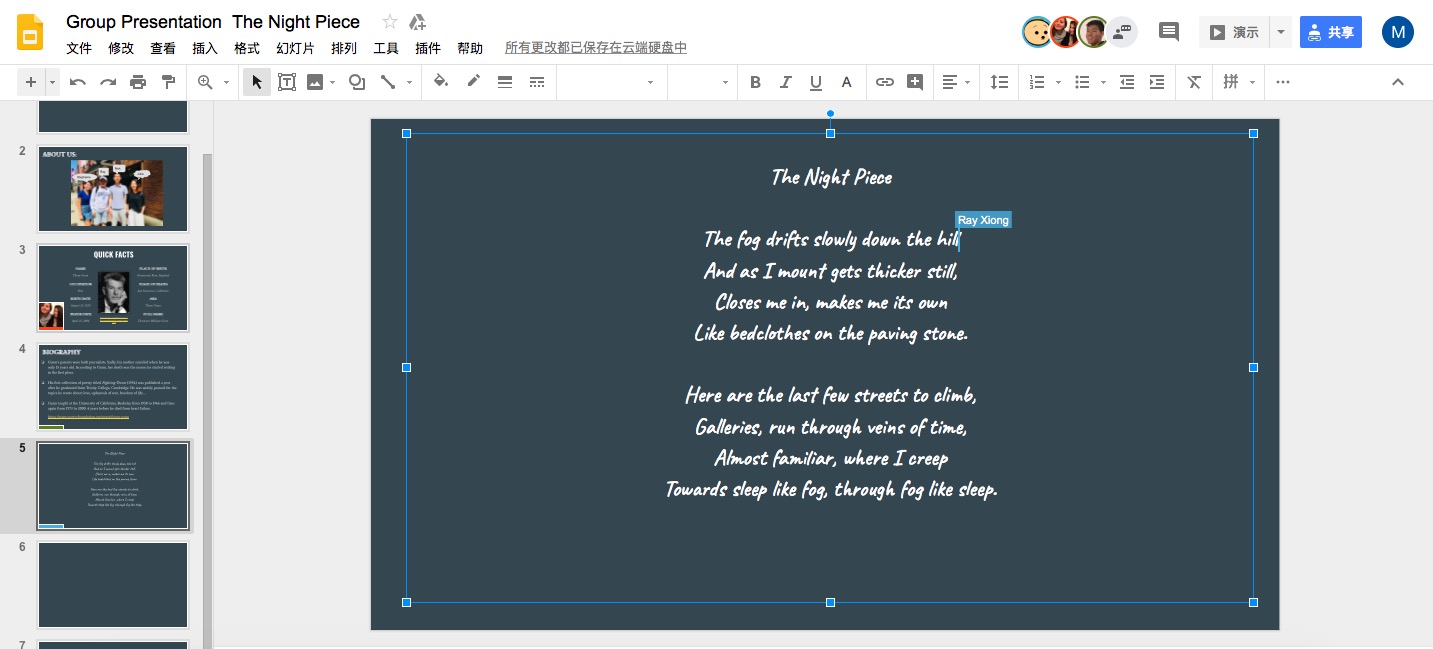Open the comment history icon
Viewport: 1433px width, 649px height.
click(x=1168, y=32)
